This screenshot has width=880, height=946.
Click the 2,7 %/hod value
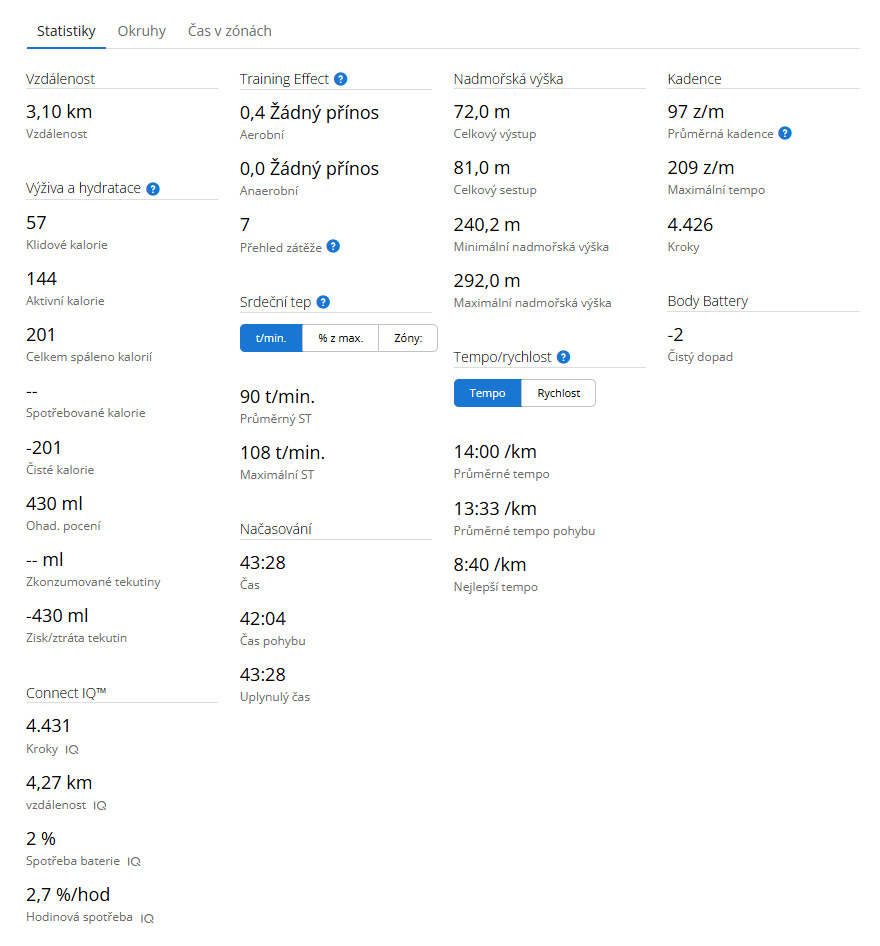[68, 895]
